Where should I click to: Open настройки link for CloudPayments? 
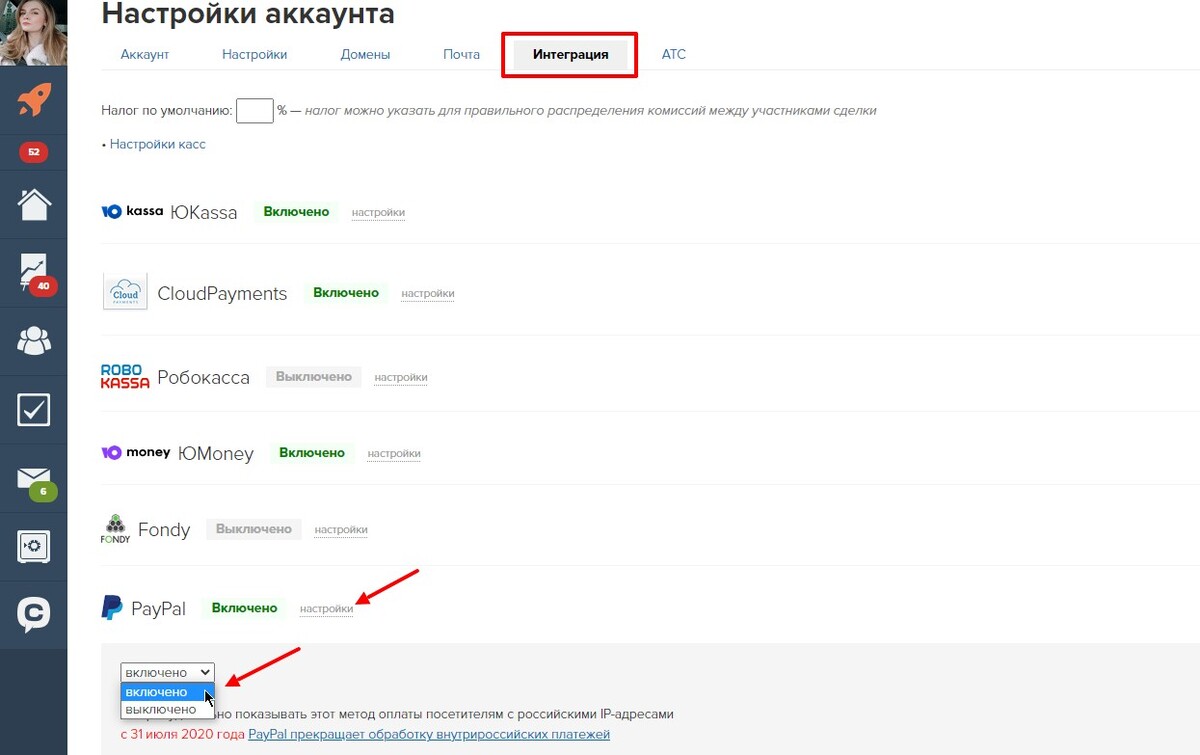(x=428, y=293)
